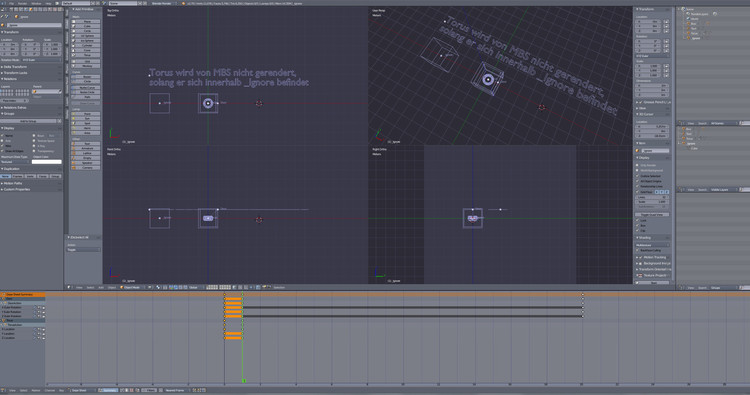This screenshot has height=395, width=750.
Task: Open the white Object Color swatch
Action: point(46,162)
